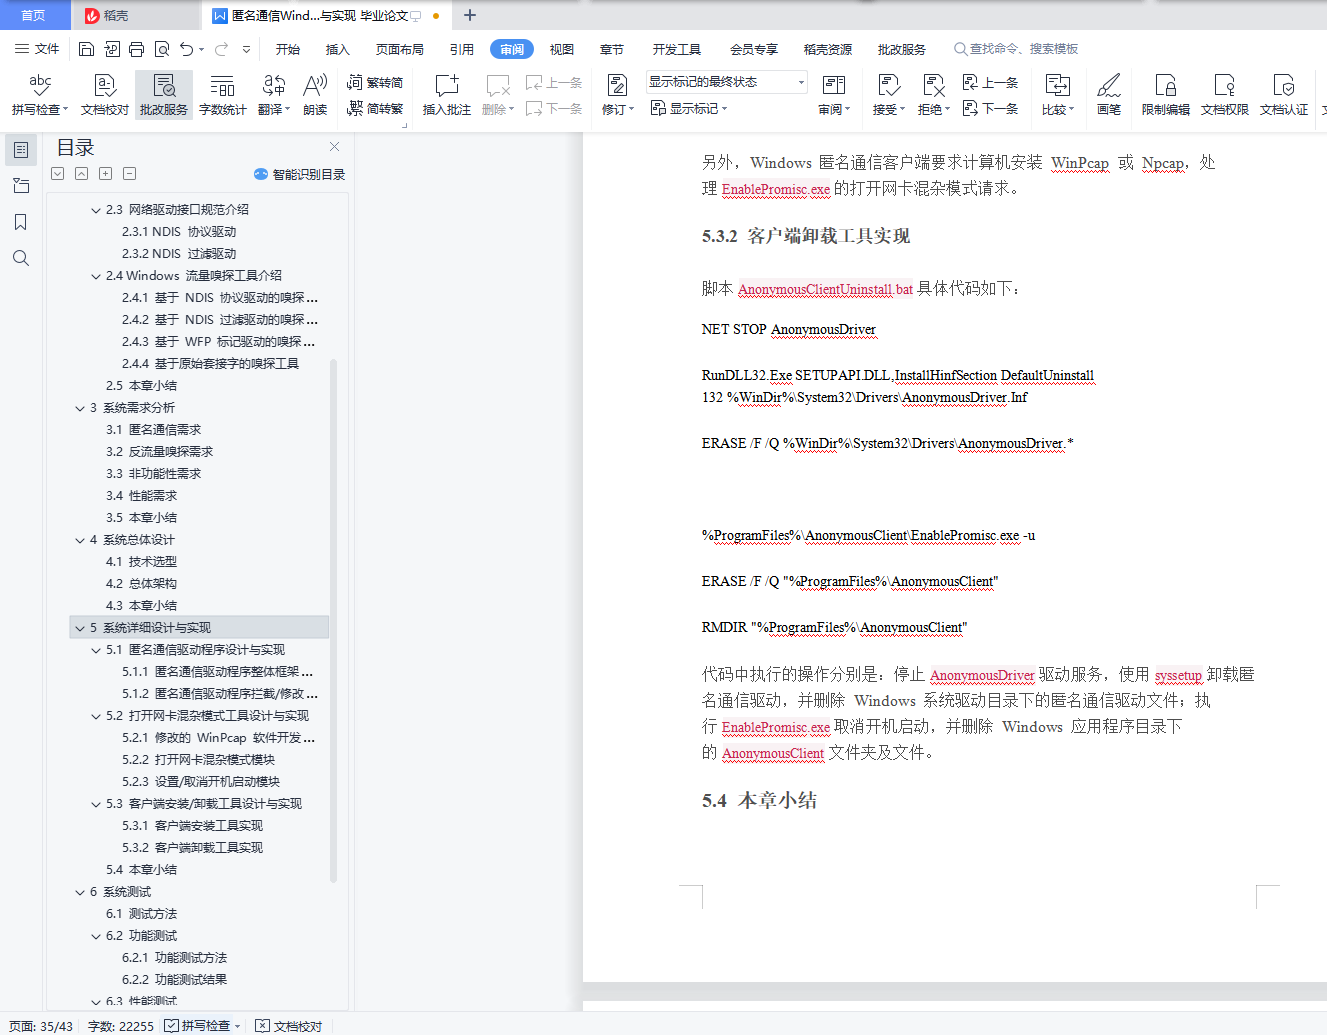Convert text with 繁转简
Image resolution: width=1327 pixels, height=1035 pixels.
point(375,83)
